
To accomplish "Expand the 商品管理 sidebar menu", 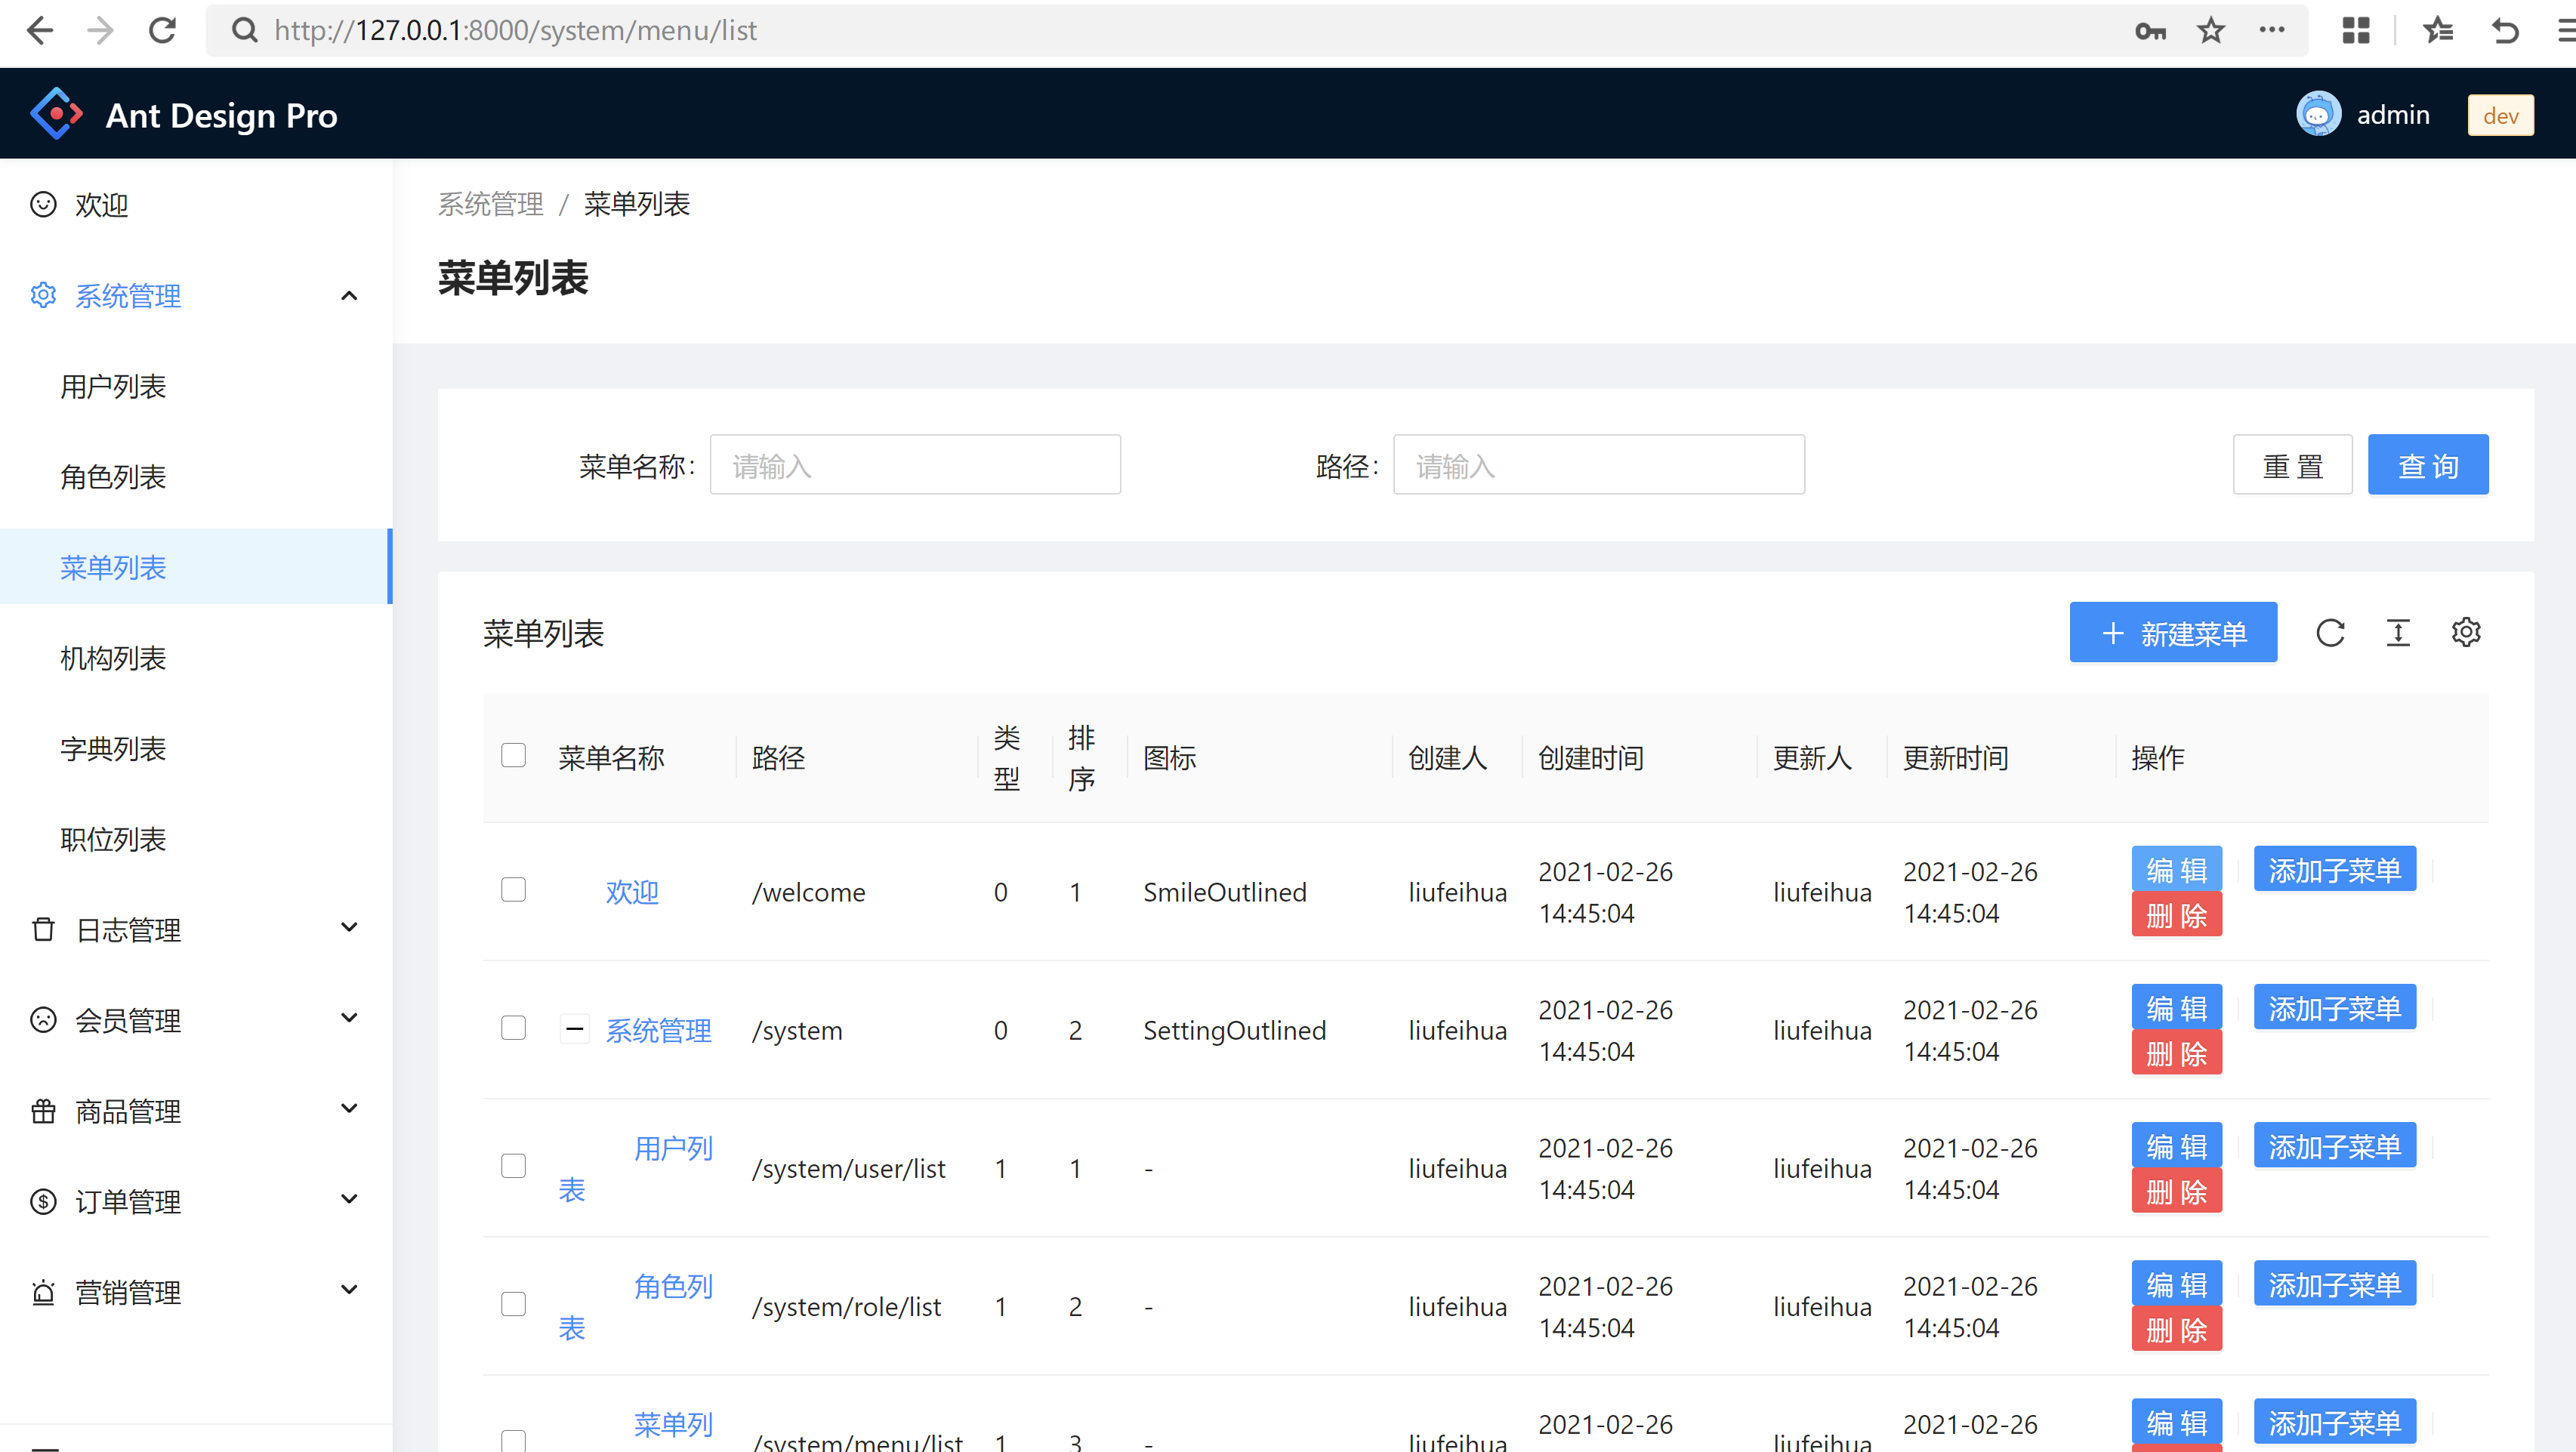I will [x=349, y=1108].
